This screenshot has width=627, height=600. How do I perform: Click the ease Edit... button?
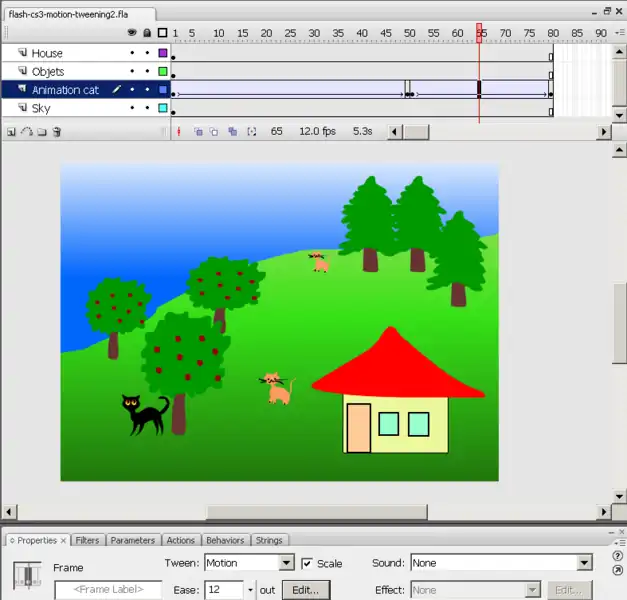click(306, 590)
